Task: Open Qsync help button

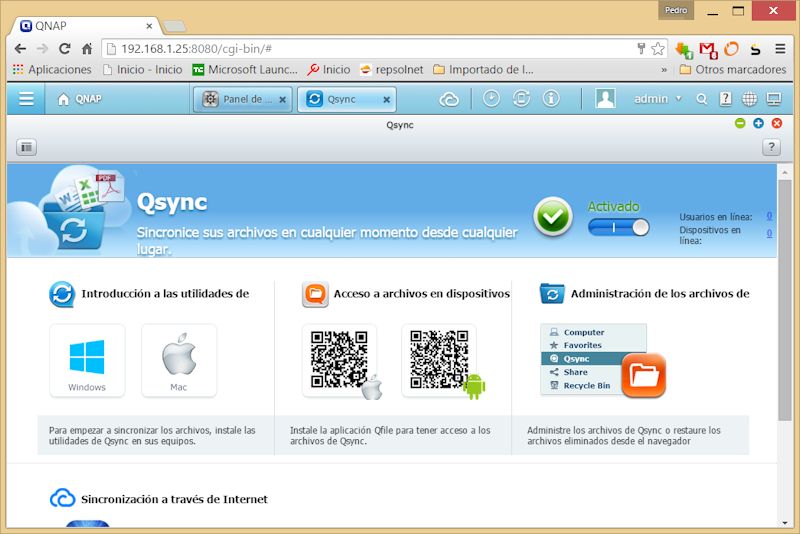Action: 771,147
